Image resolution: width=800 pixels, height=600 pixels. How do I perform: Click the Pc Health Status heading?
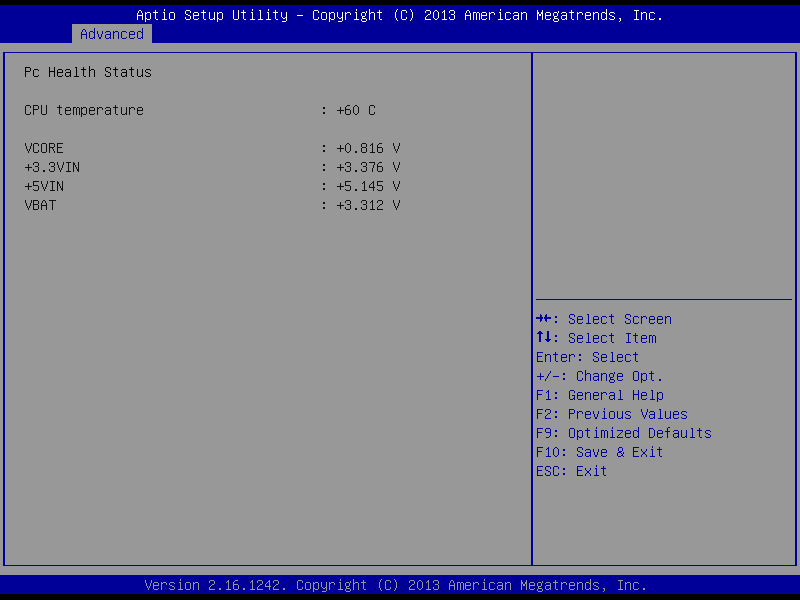[88, 72]
